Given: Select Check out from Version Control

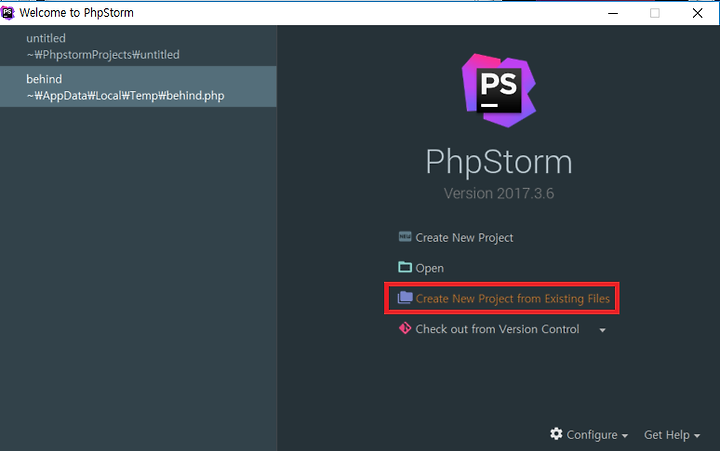Looking at the screenshot, I should point(497,329).
